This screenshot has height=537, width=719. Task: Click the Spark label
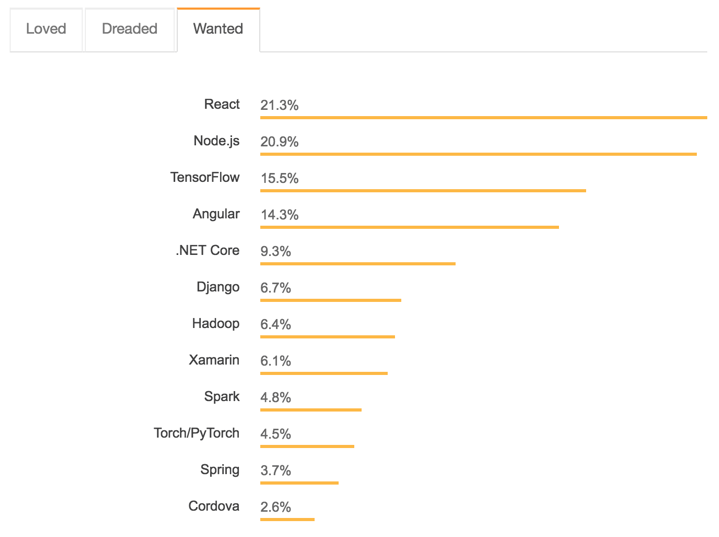(222, 396)
